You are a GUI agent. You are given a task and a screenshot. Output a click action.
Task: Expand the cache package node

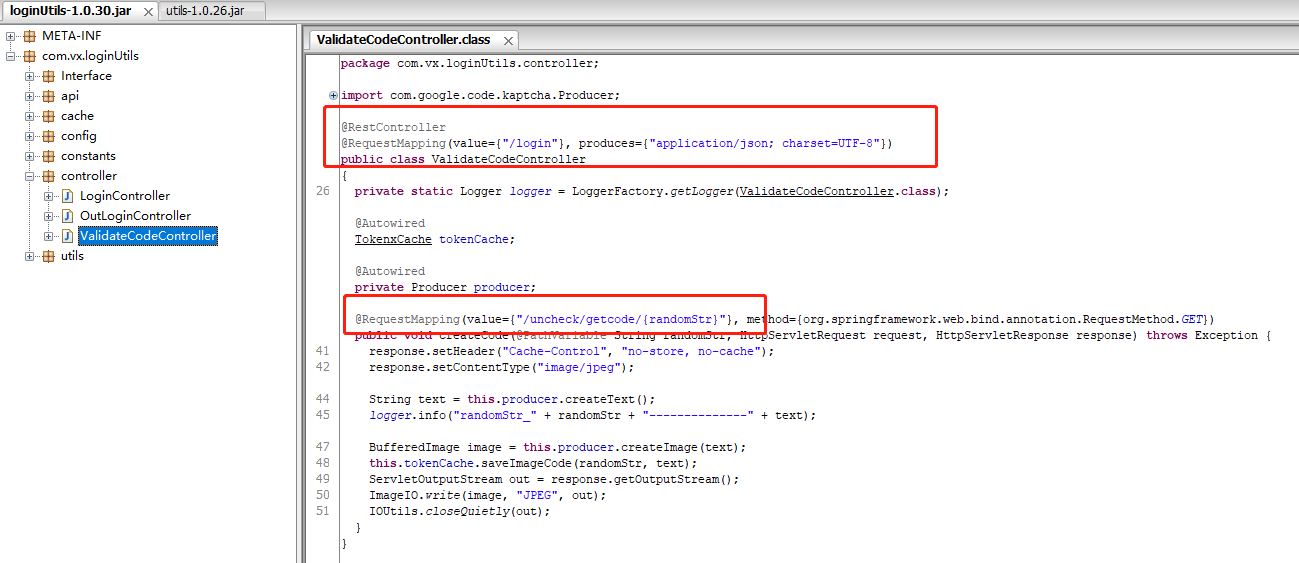pos(30,116)
